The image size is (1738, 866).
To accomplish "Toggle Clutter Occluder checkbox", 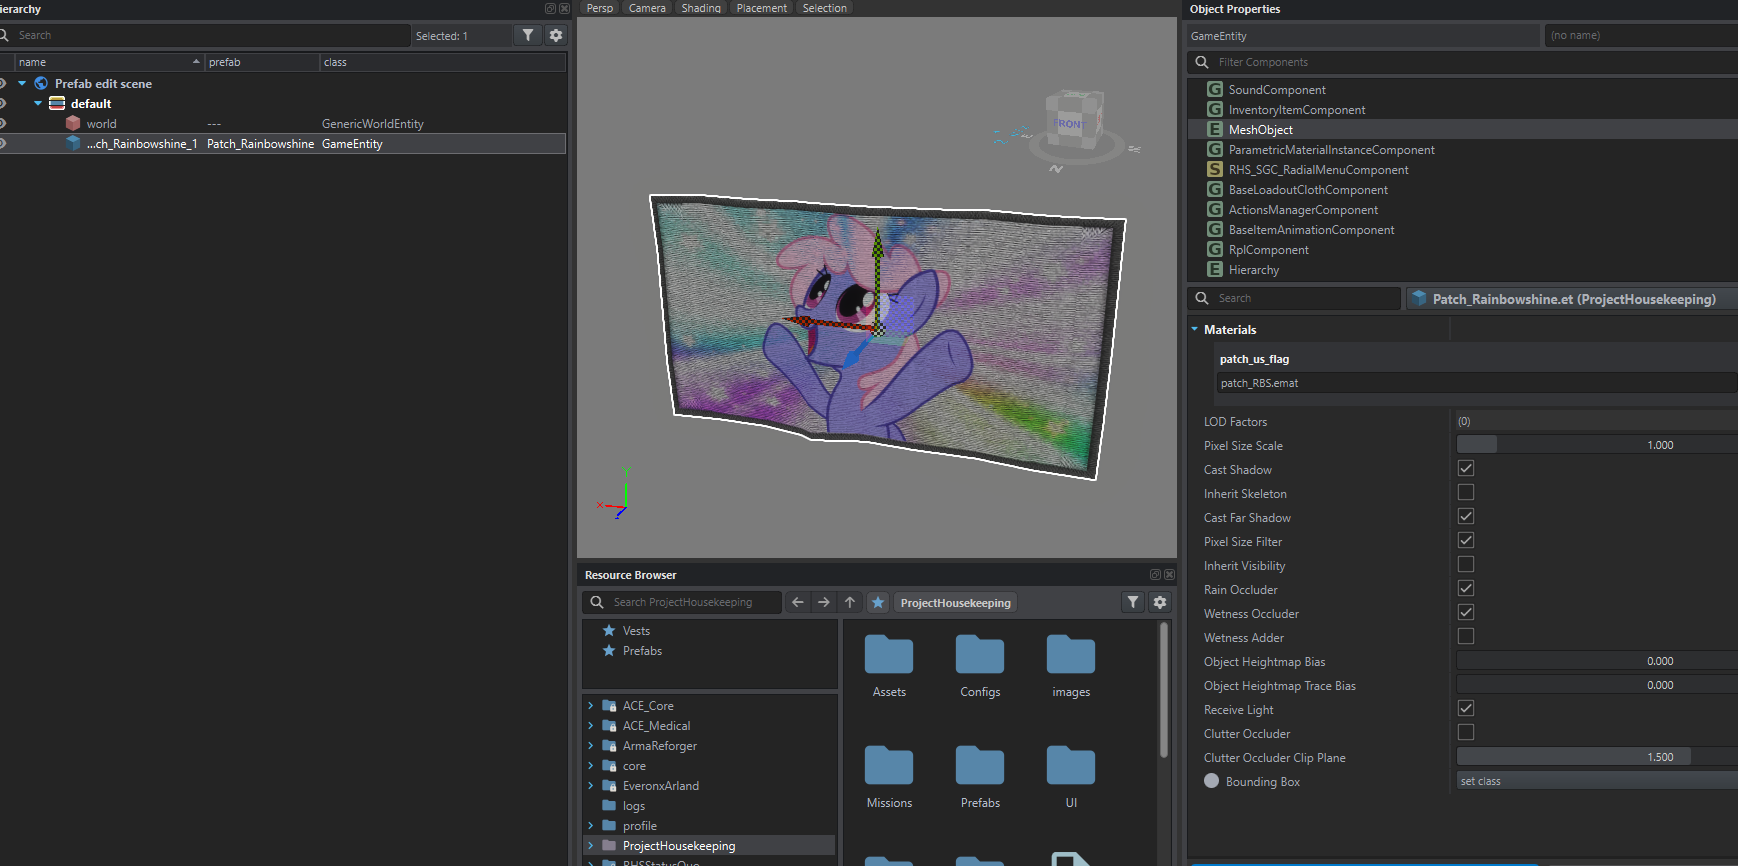I will click(x=1466, y=732).
